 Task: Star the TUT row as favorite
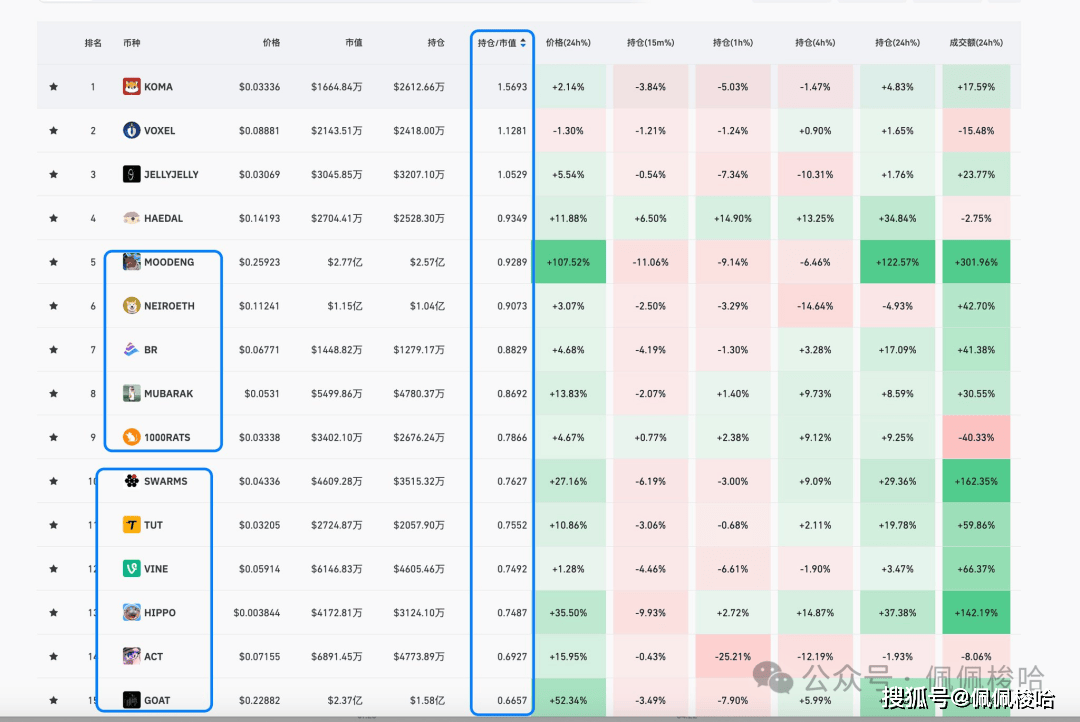coord(54,525)
